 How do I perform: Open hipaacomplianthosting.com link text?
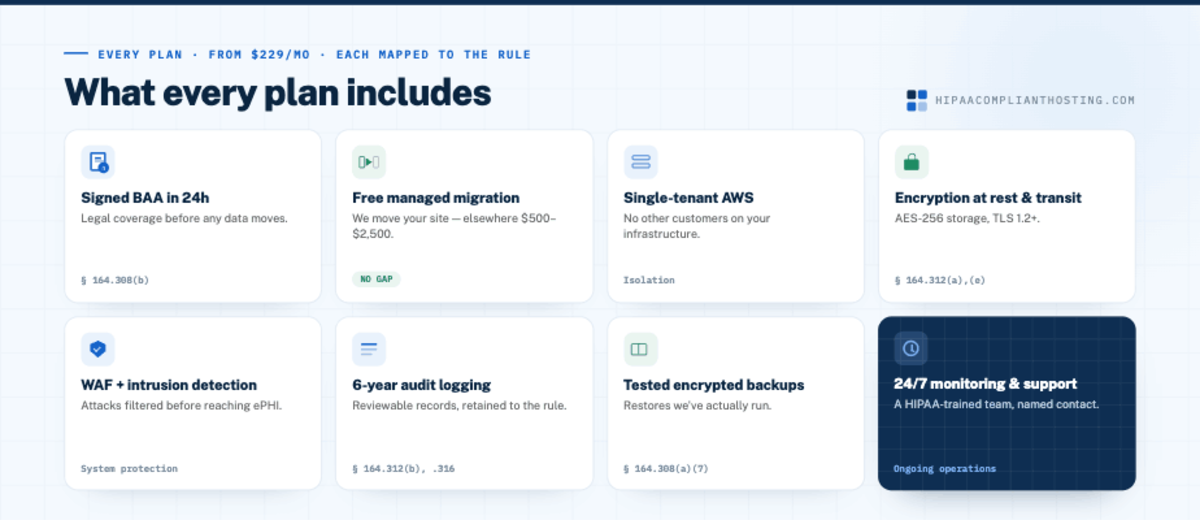[1035, 100]
